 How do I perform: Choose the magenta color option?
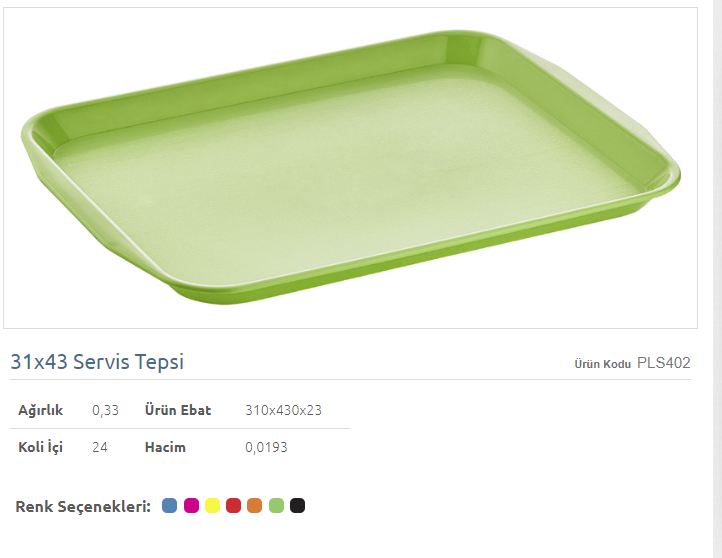[191, 506]
